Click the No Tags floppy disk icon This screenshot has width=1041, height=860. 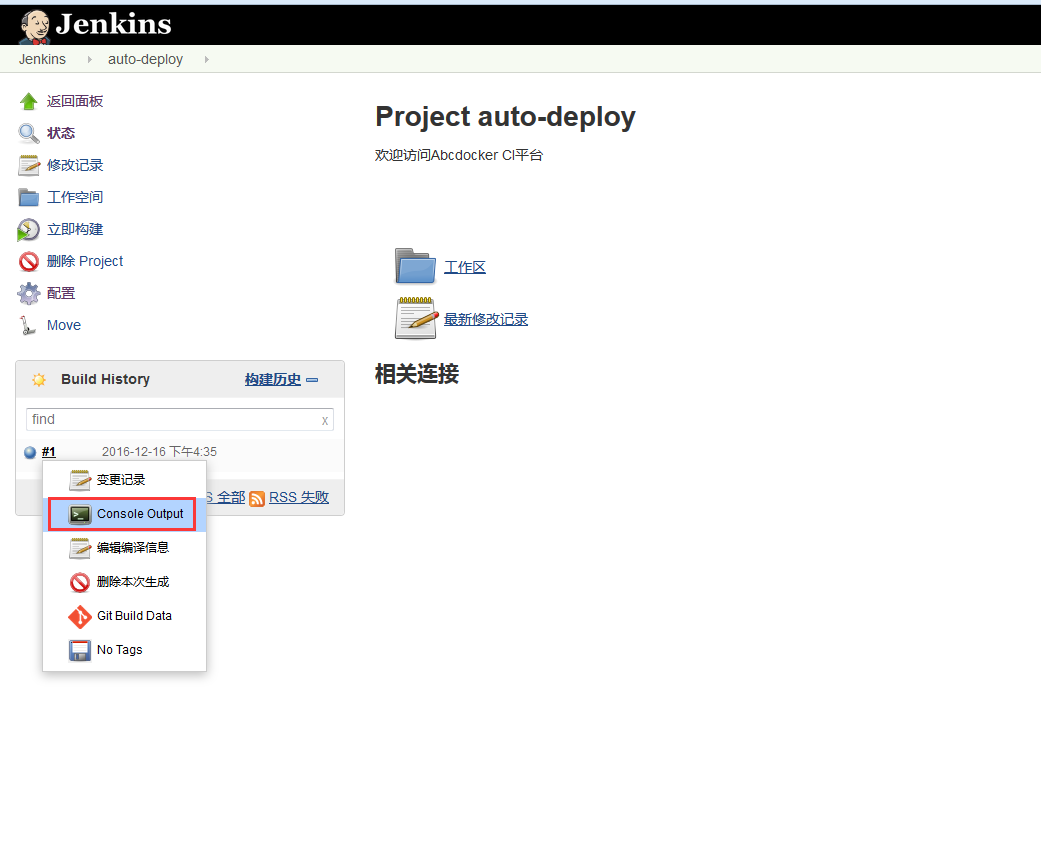[79, 650]
